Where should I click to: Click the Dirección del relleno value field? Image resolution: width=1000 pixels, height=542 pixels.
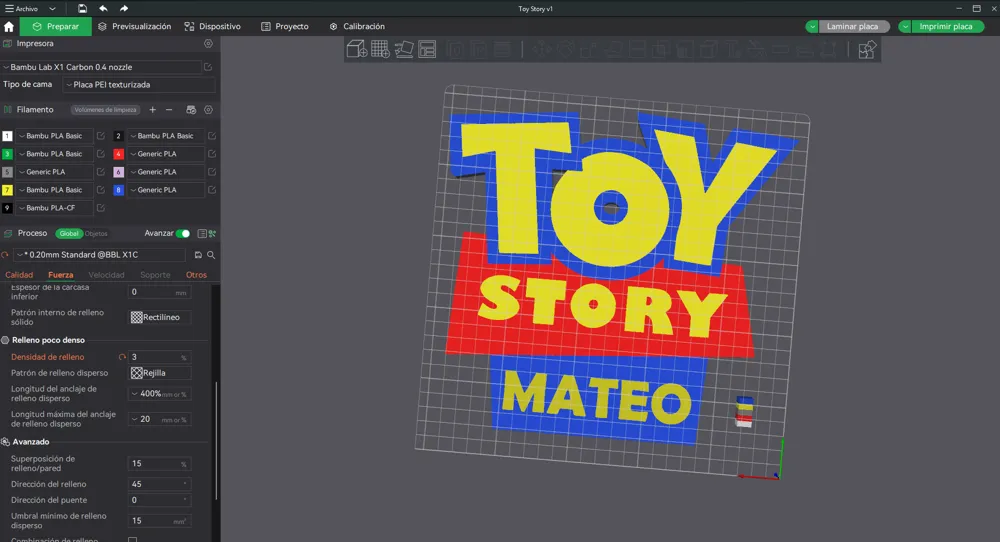pyautogui.click(x=159, y=484)
